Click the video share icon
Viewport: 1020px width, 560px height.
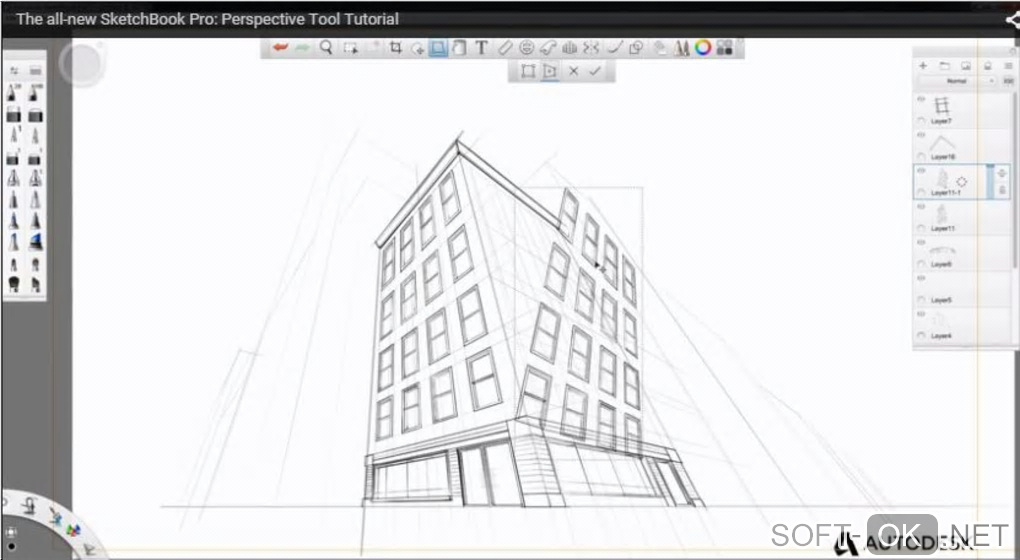[1013, 20]
